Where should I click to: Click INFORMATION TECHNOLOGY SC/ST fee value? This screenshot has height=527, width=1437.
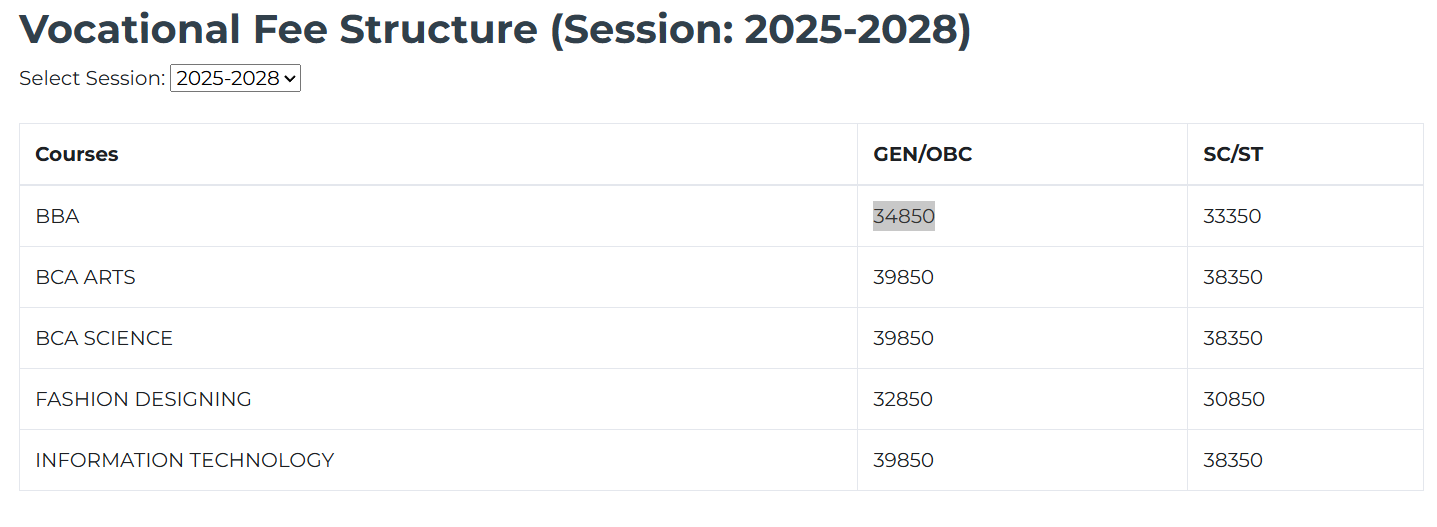pos(1233,460)
